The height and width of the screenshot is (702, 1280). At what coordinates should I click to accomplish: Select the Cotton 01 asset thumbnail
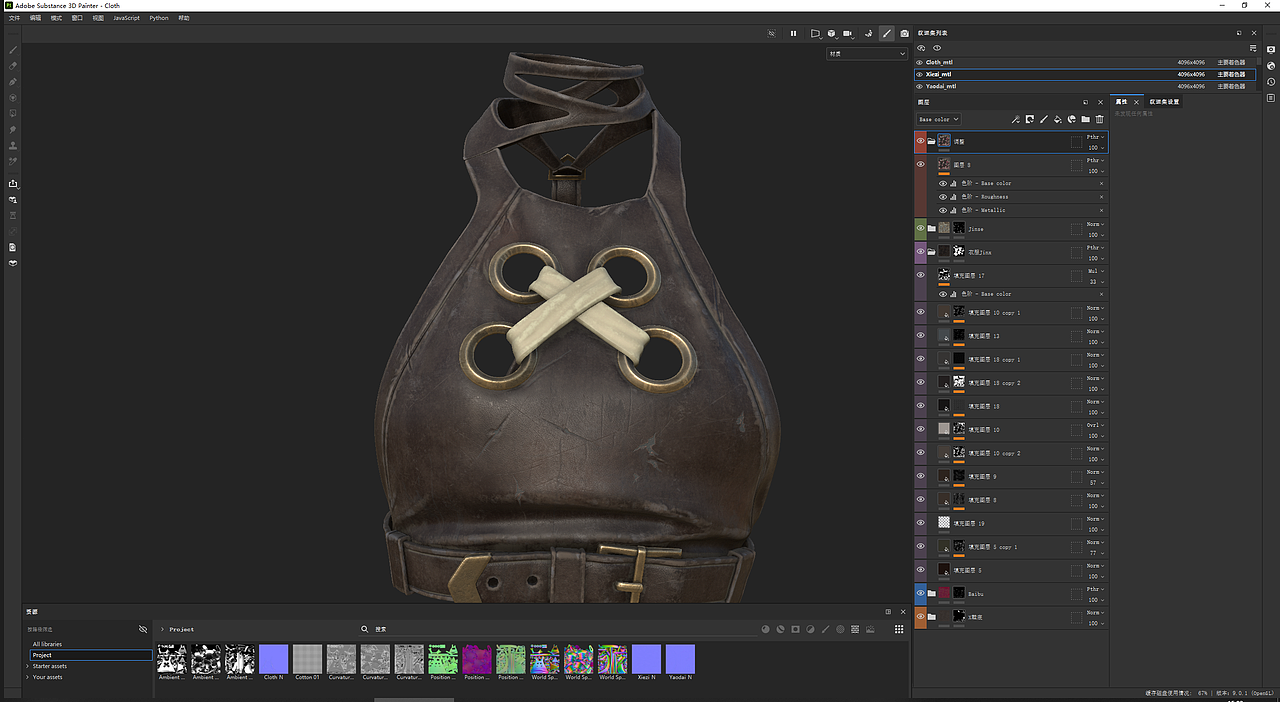(308, 659)
